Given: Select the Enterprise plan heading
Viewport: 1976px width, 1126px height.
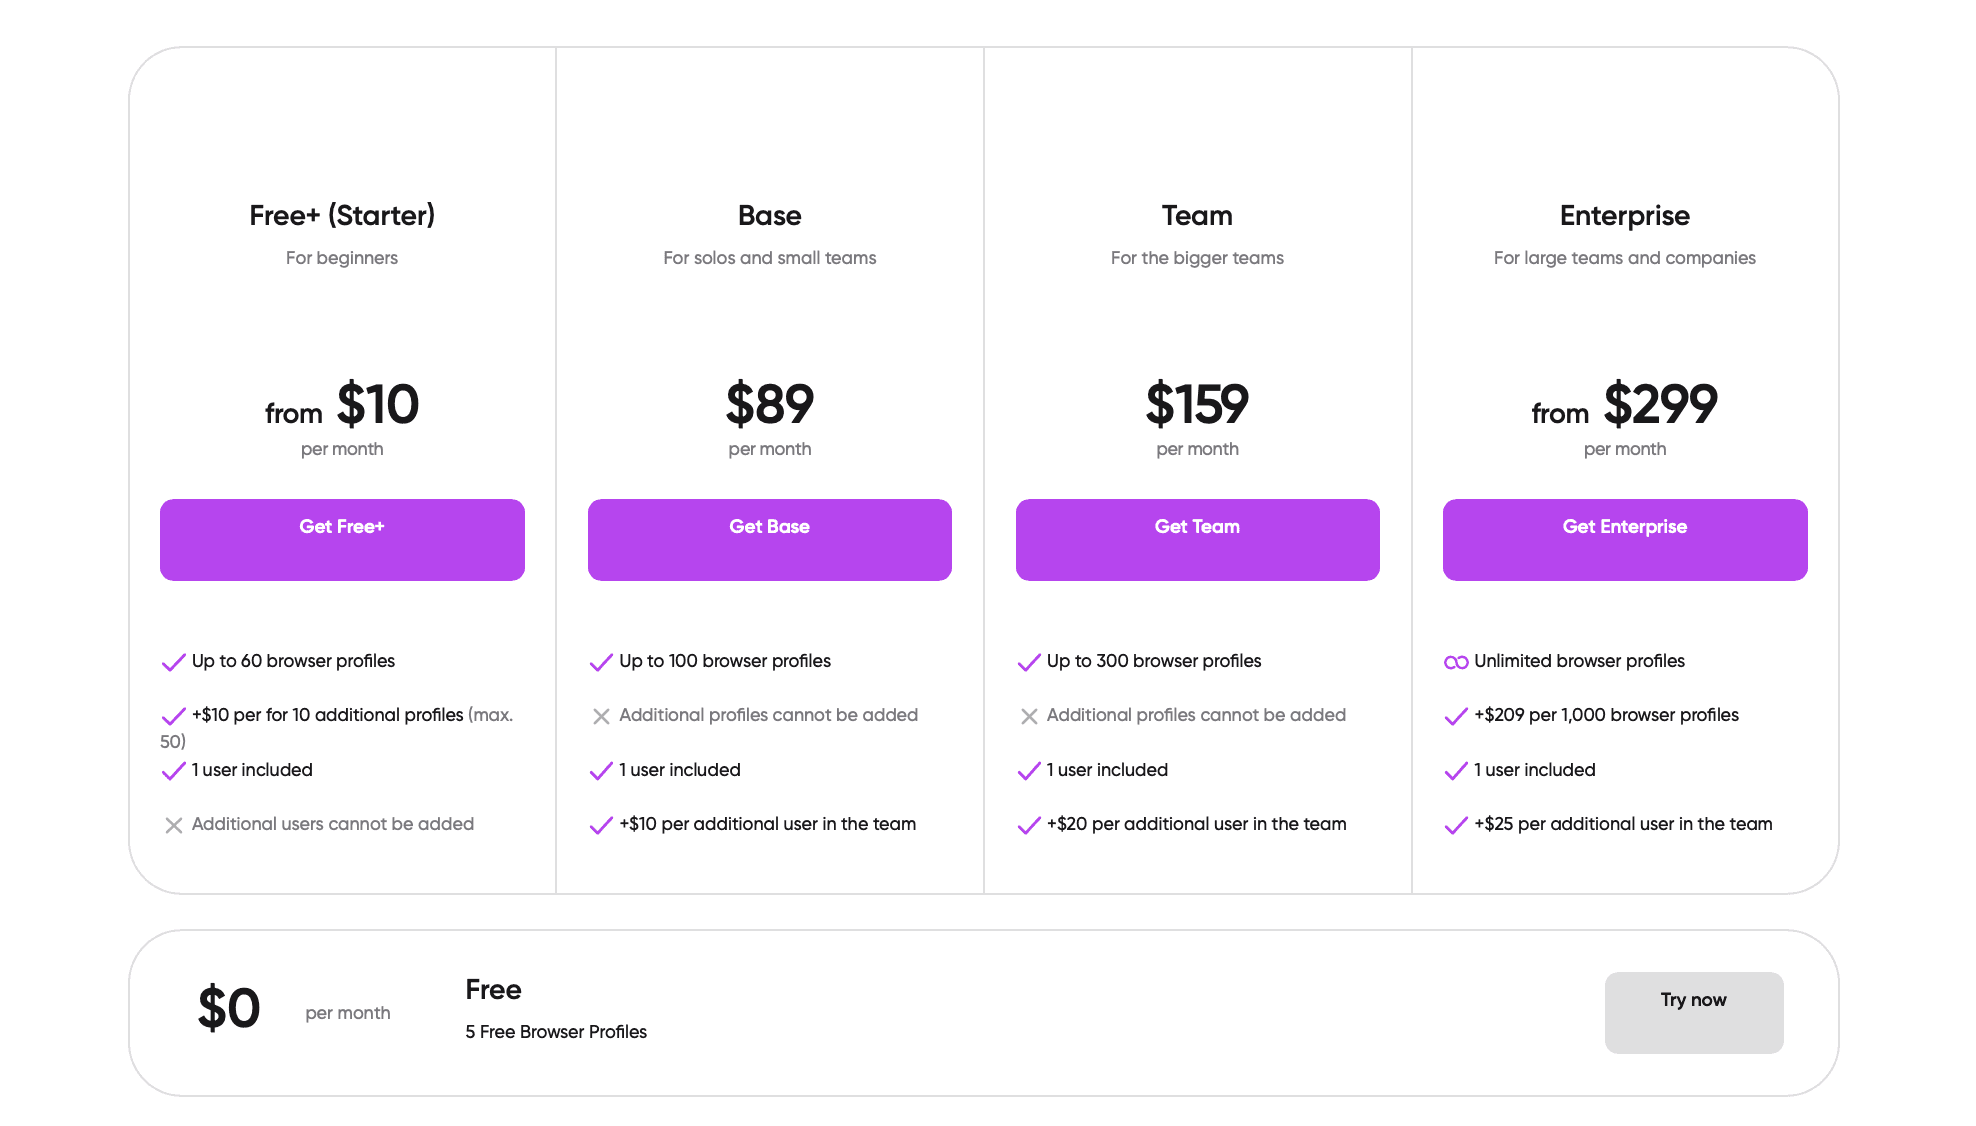Looking at the screenshot, I should pyautogui.click(x=1624, y=215).
